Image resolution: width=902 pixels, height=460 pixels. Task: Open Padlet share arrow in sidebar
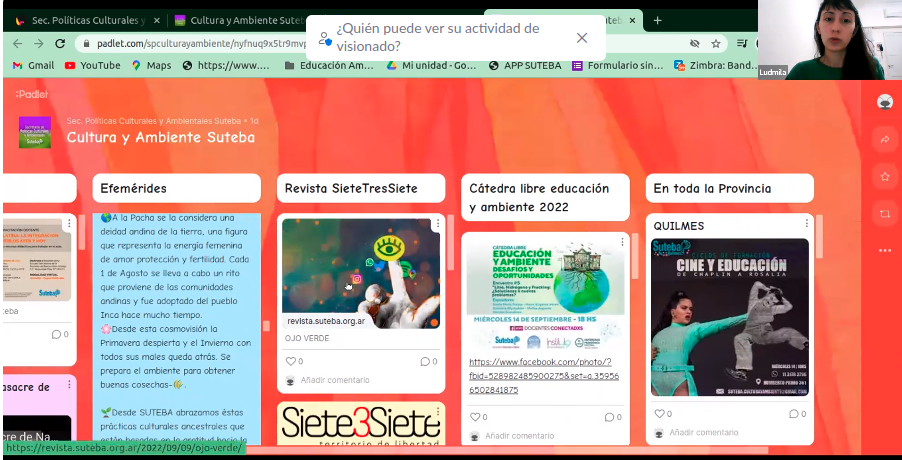tap(884, 140)
